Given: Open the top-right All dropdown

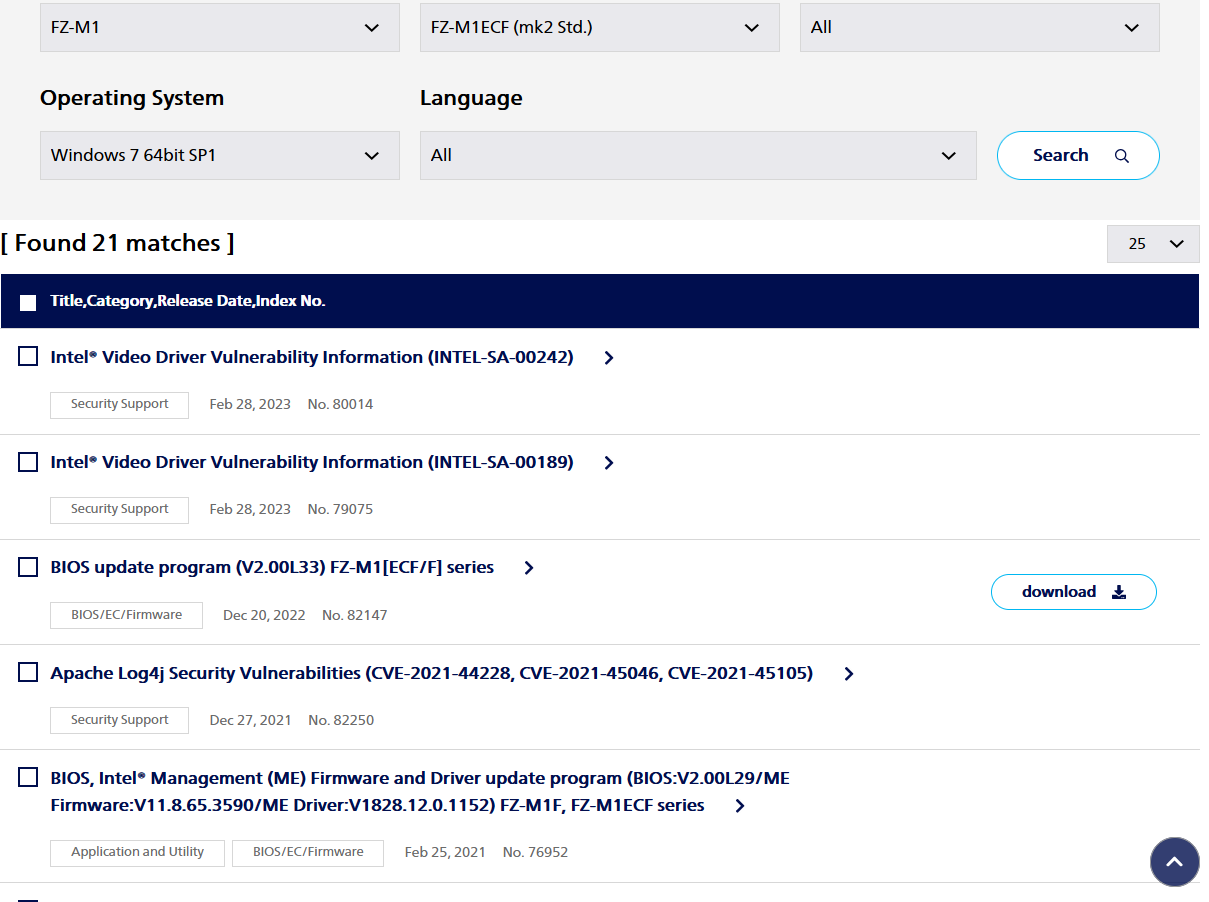Looking at the screenshot, I should (979, 27).
